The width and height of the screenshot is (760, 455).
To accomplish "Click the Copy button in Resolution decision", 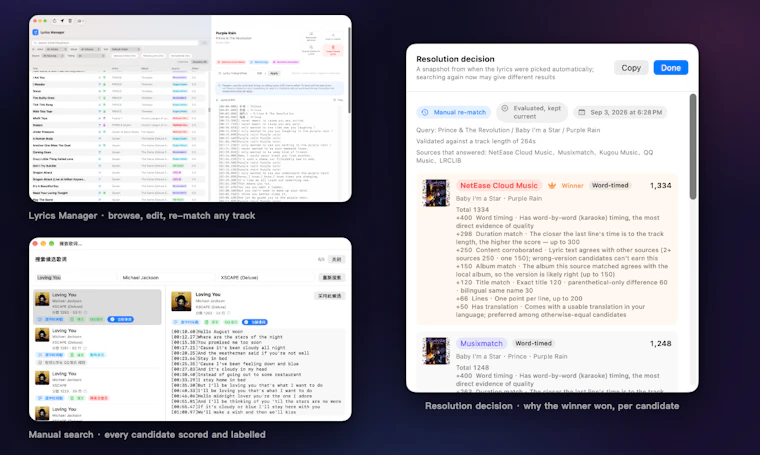I will point(631,68).
